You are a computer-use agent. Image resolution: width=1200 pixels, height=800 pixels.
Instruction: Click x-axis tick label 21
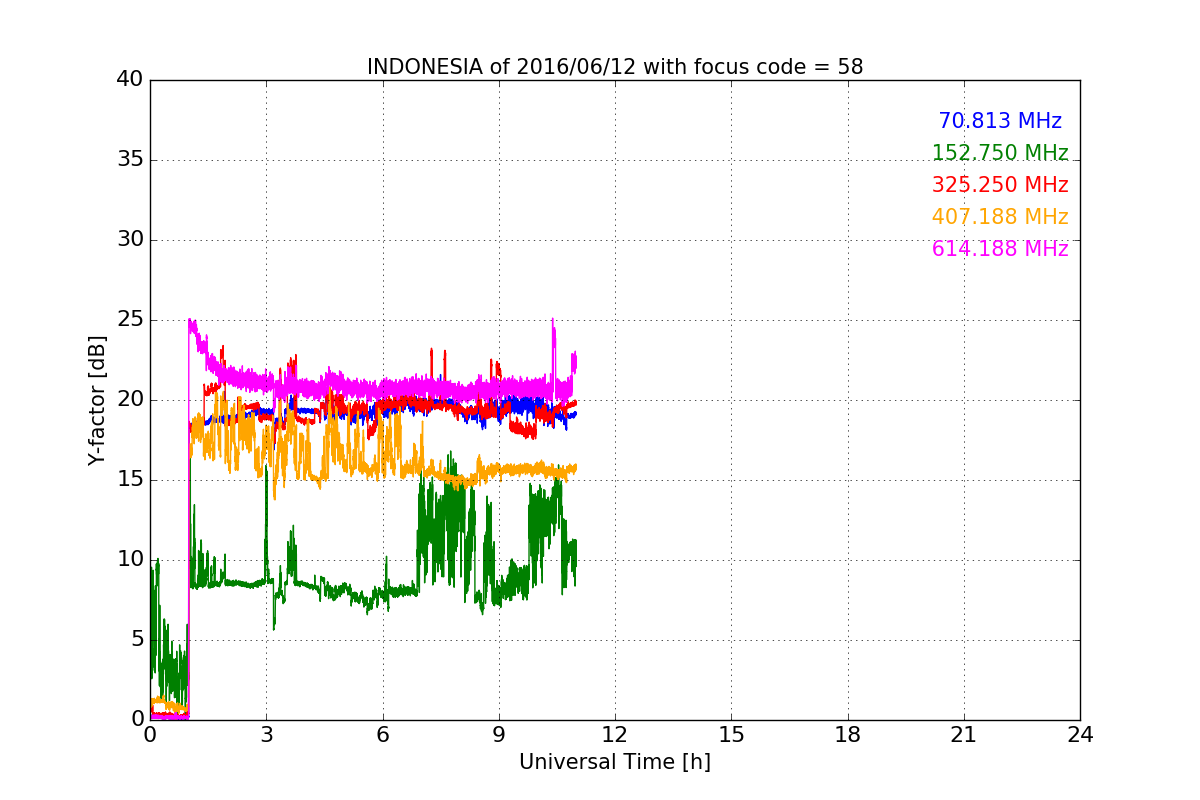coord(964,735)
